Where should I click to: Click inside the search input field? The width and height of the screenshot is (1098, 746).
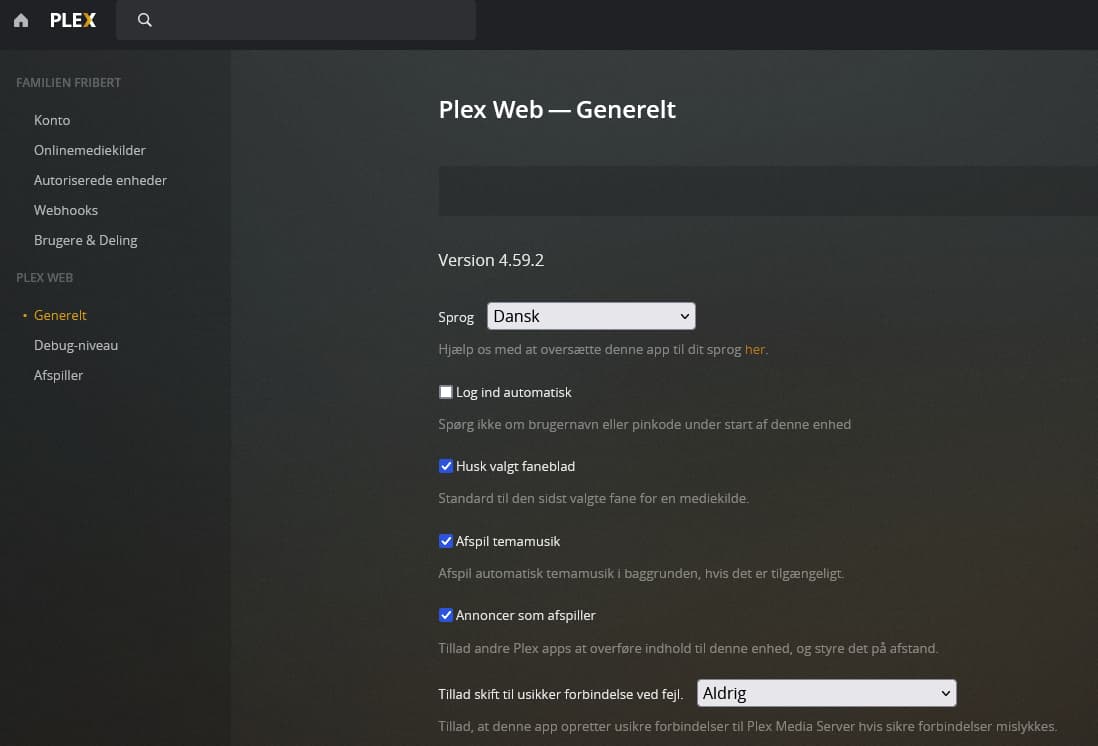point(310,20)
